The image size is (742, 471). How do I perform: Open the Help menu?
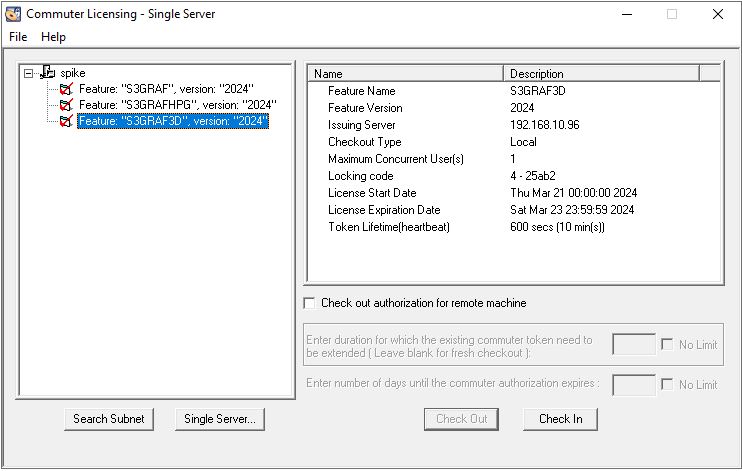point(53,37)
